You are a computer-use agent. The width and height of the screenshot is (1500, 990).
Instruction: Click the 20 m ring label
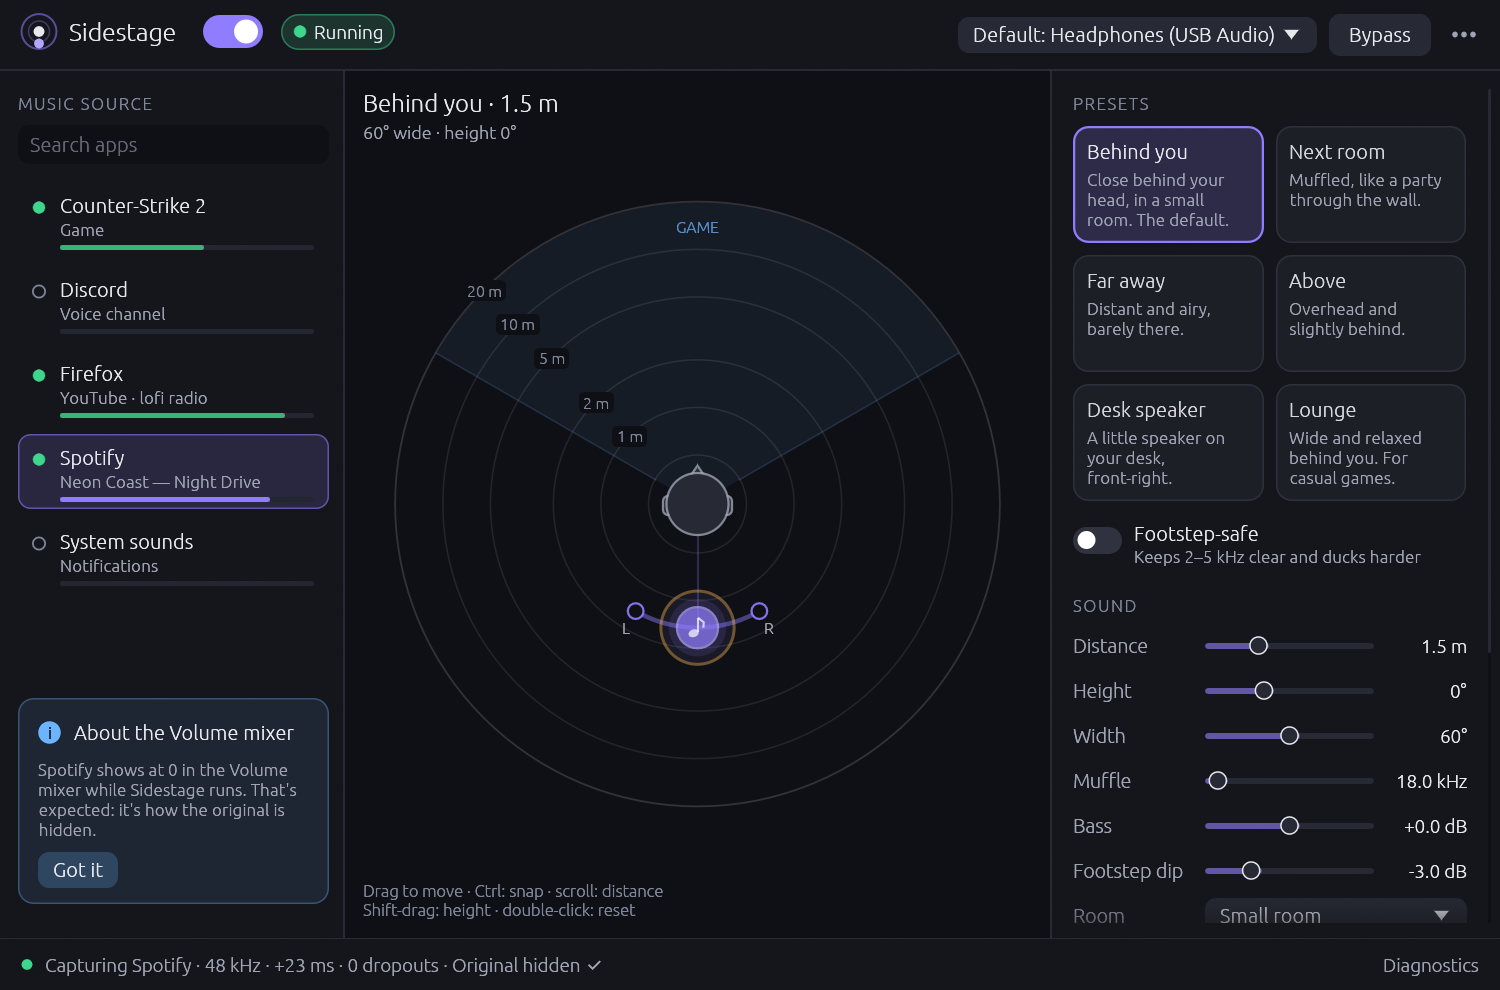click(x=484, y=291)
